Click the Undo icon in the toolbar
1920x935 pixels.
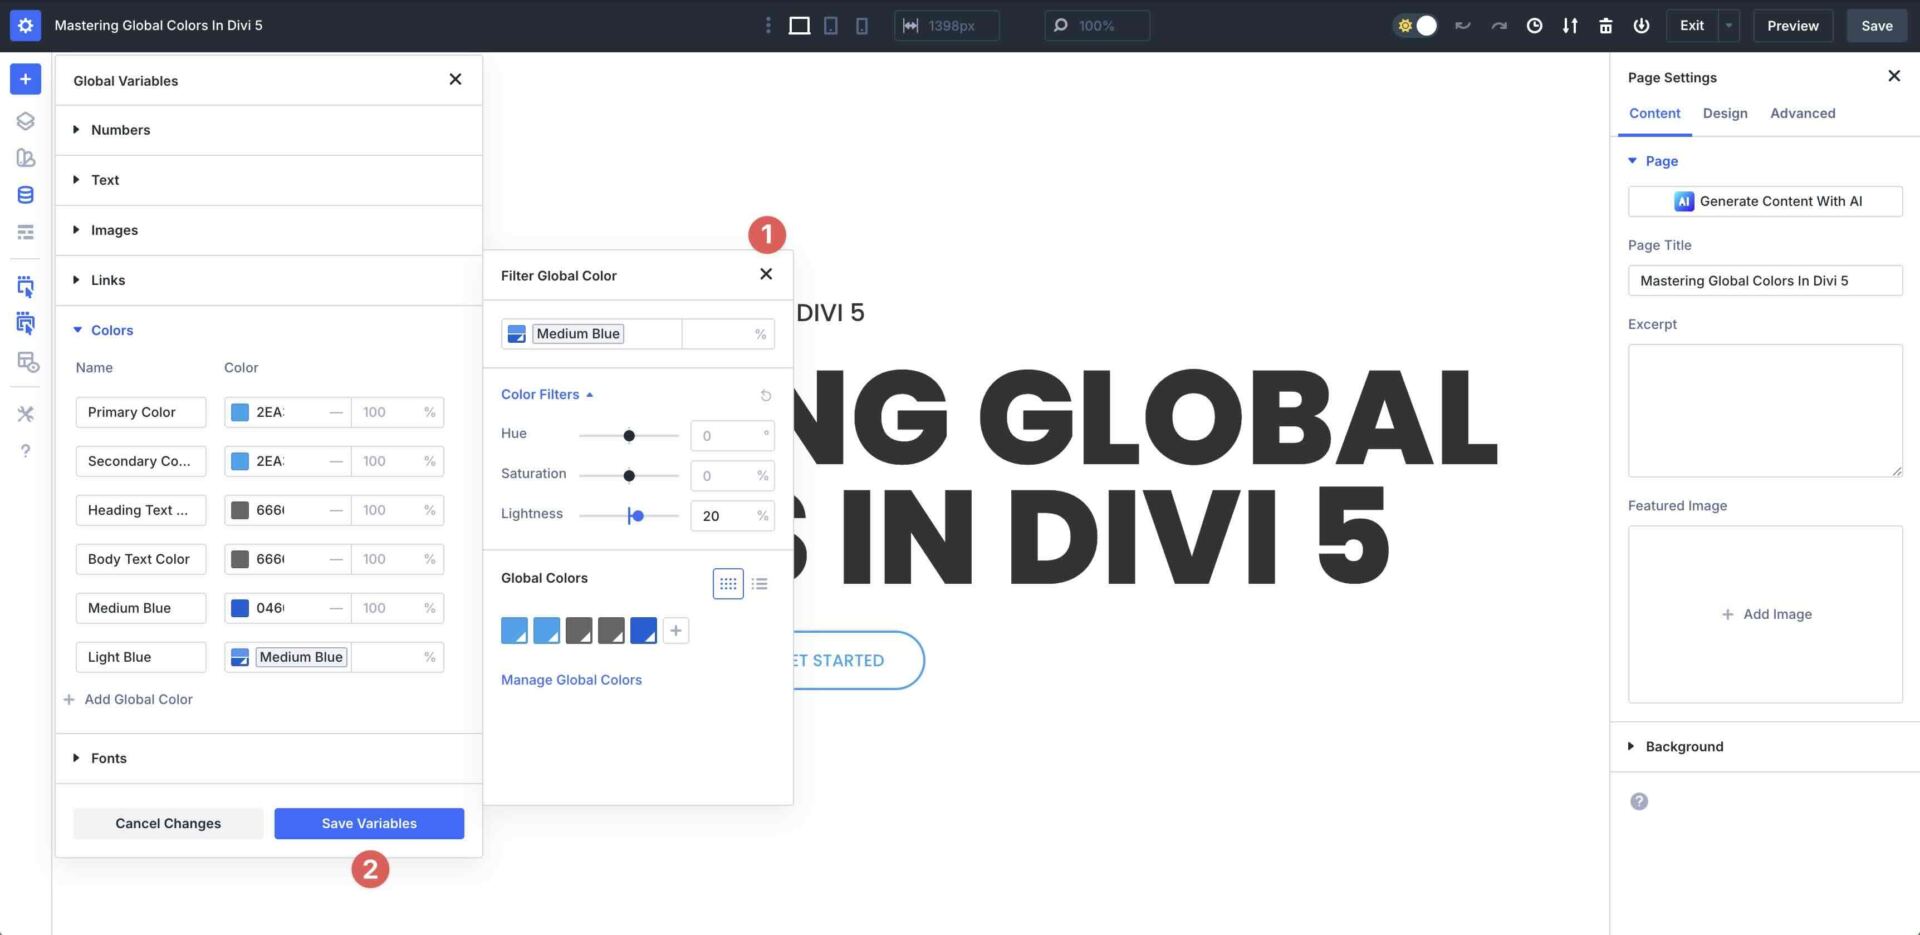[1462, 25]
